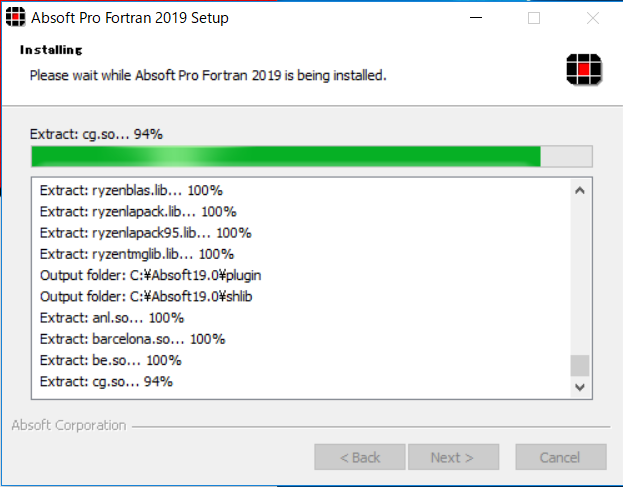Click the maximize window icon
Viewport: 623px width, 487px height.
534,18
